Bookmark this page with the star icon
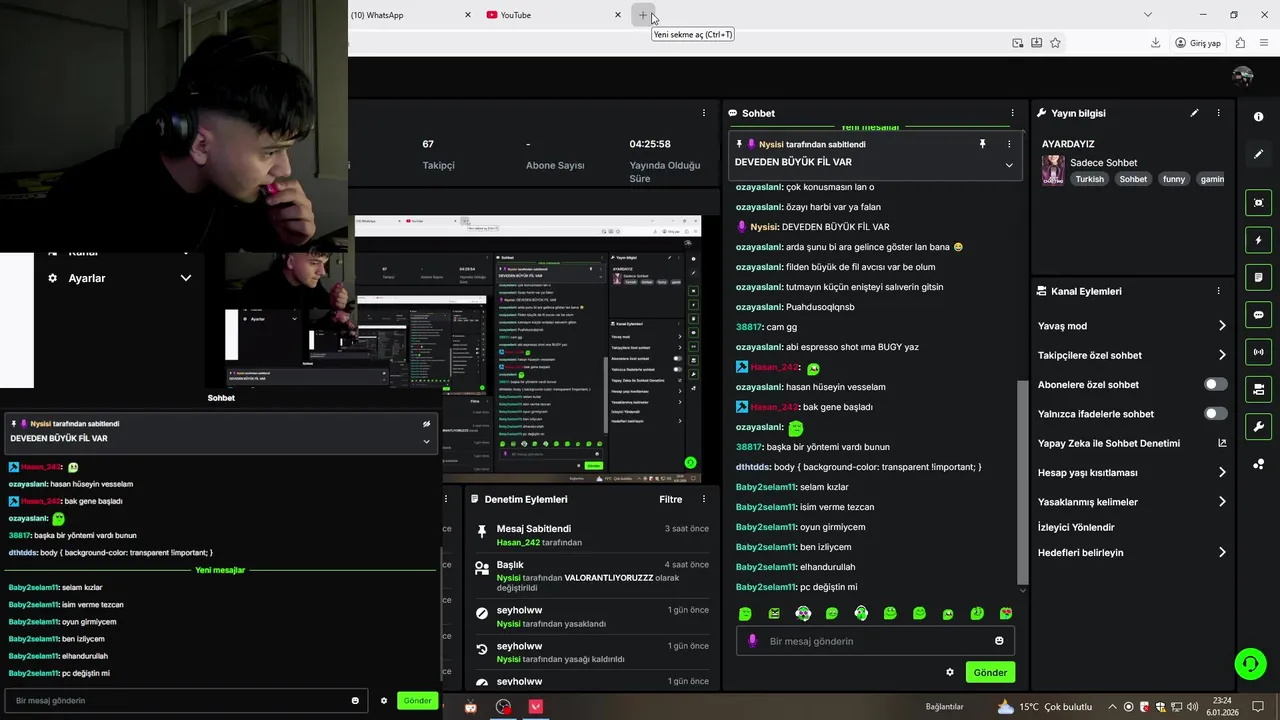1280x720 pixels. [x=1055, y=43]
